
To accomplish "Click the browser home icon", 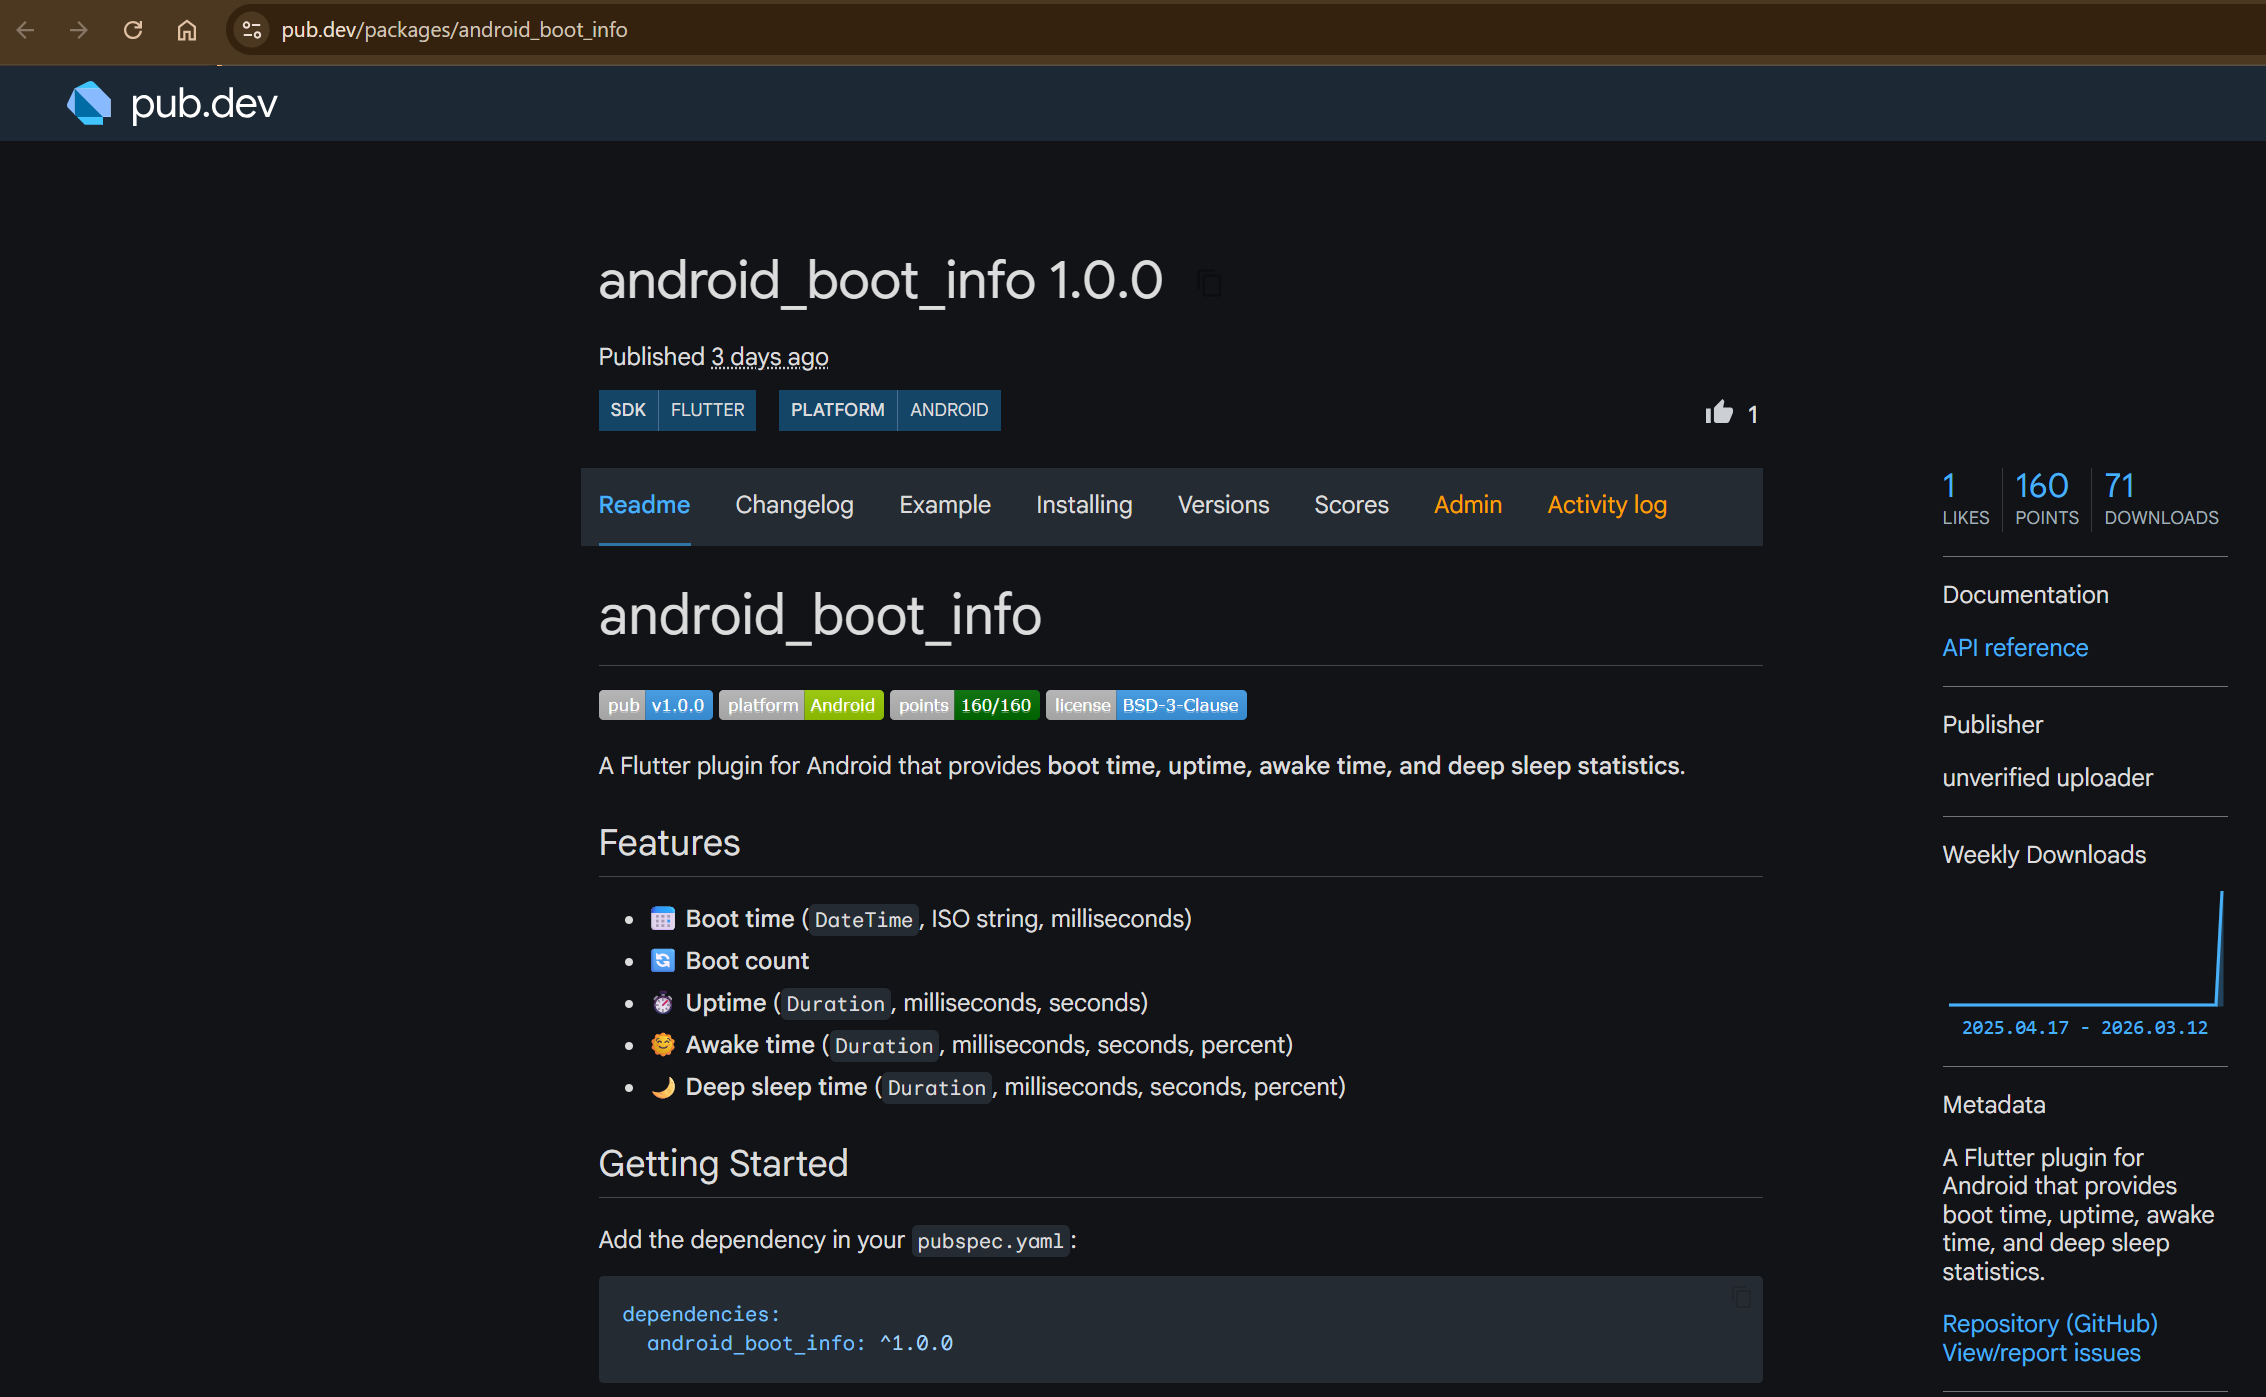I will pos(187,30).
